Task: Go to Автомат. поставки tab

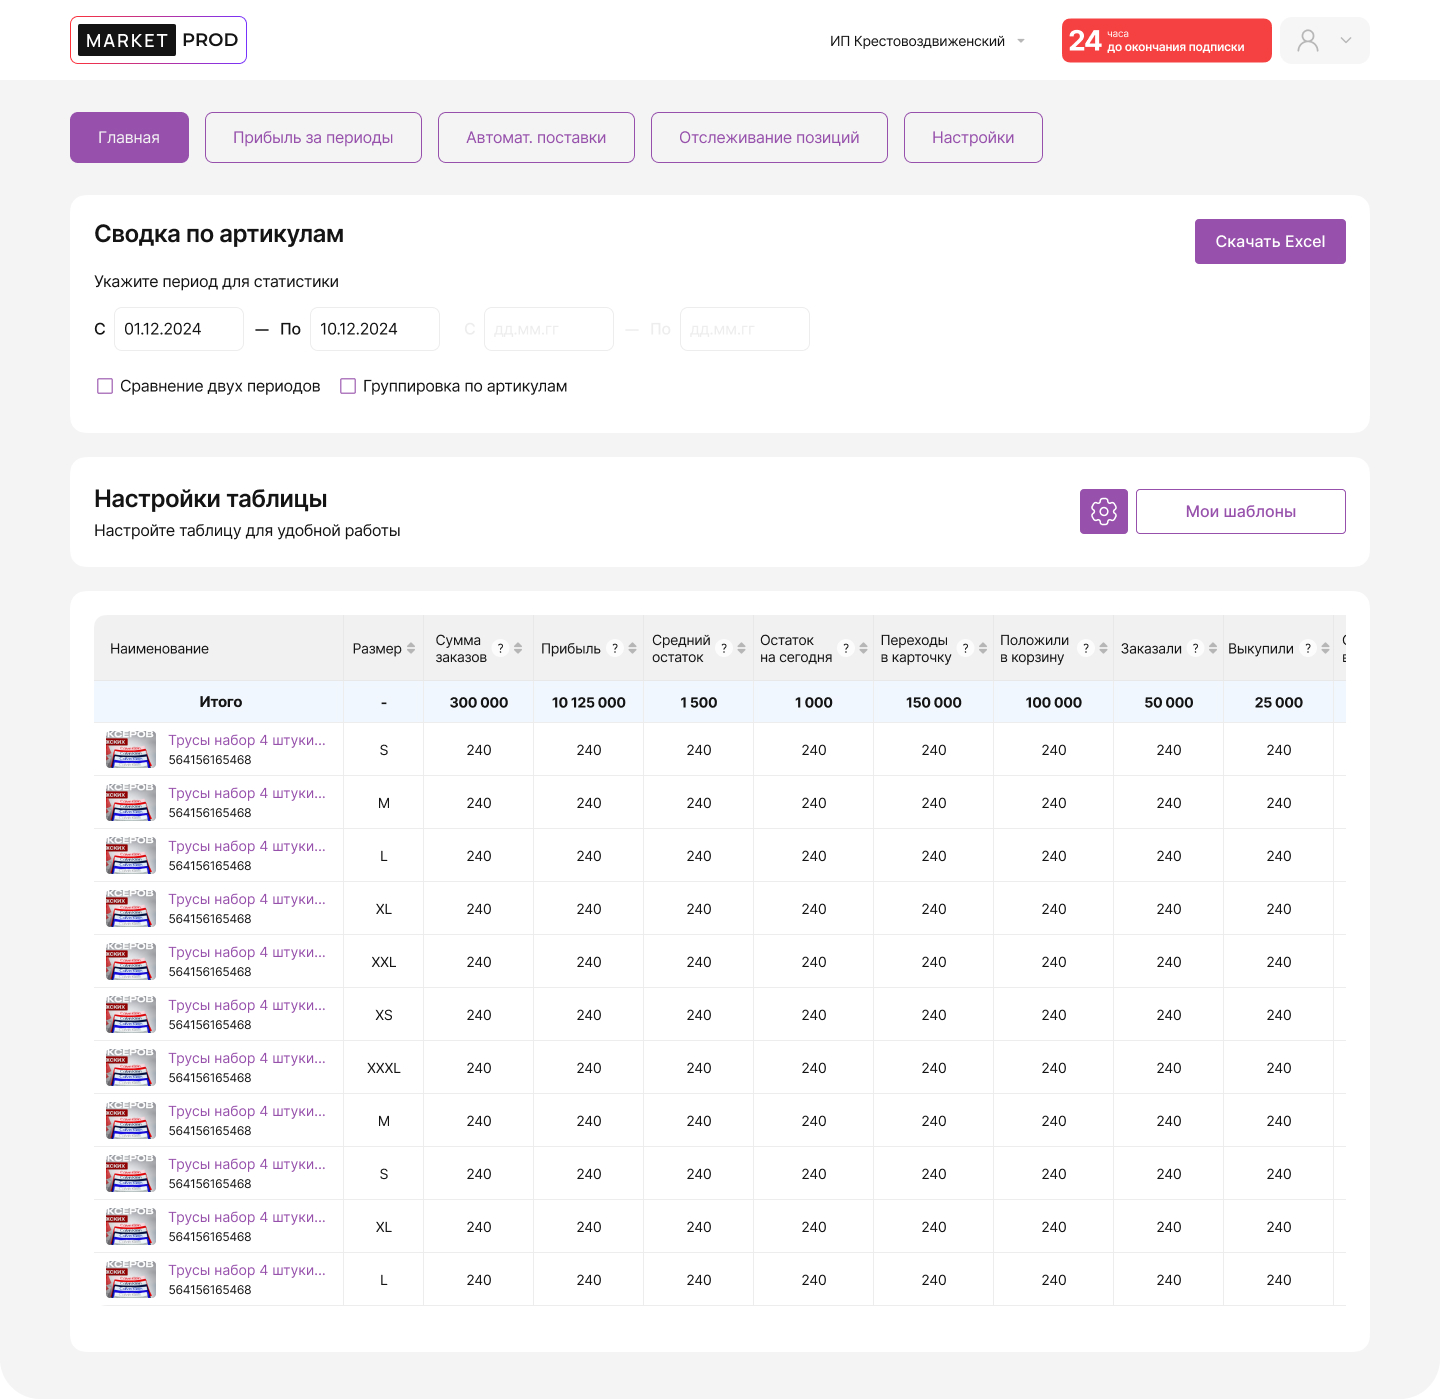Action: 536,137
